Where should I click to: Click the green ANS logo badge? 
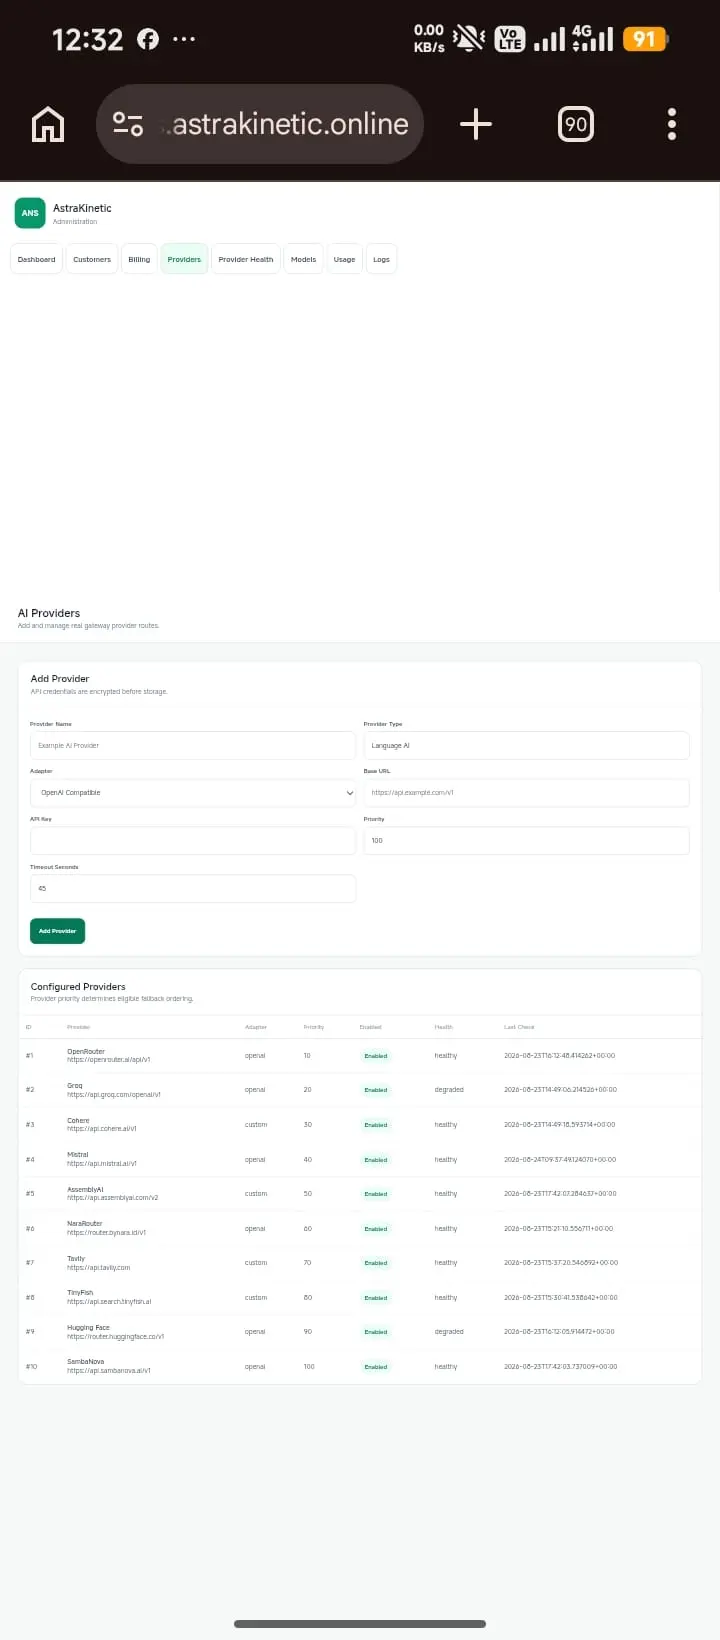30,213
